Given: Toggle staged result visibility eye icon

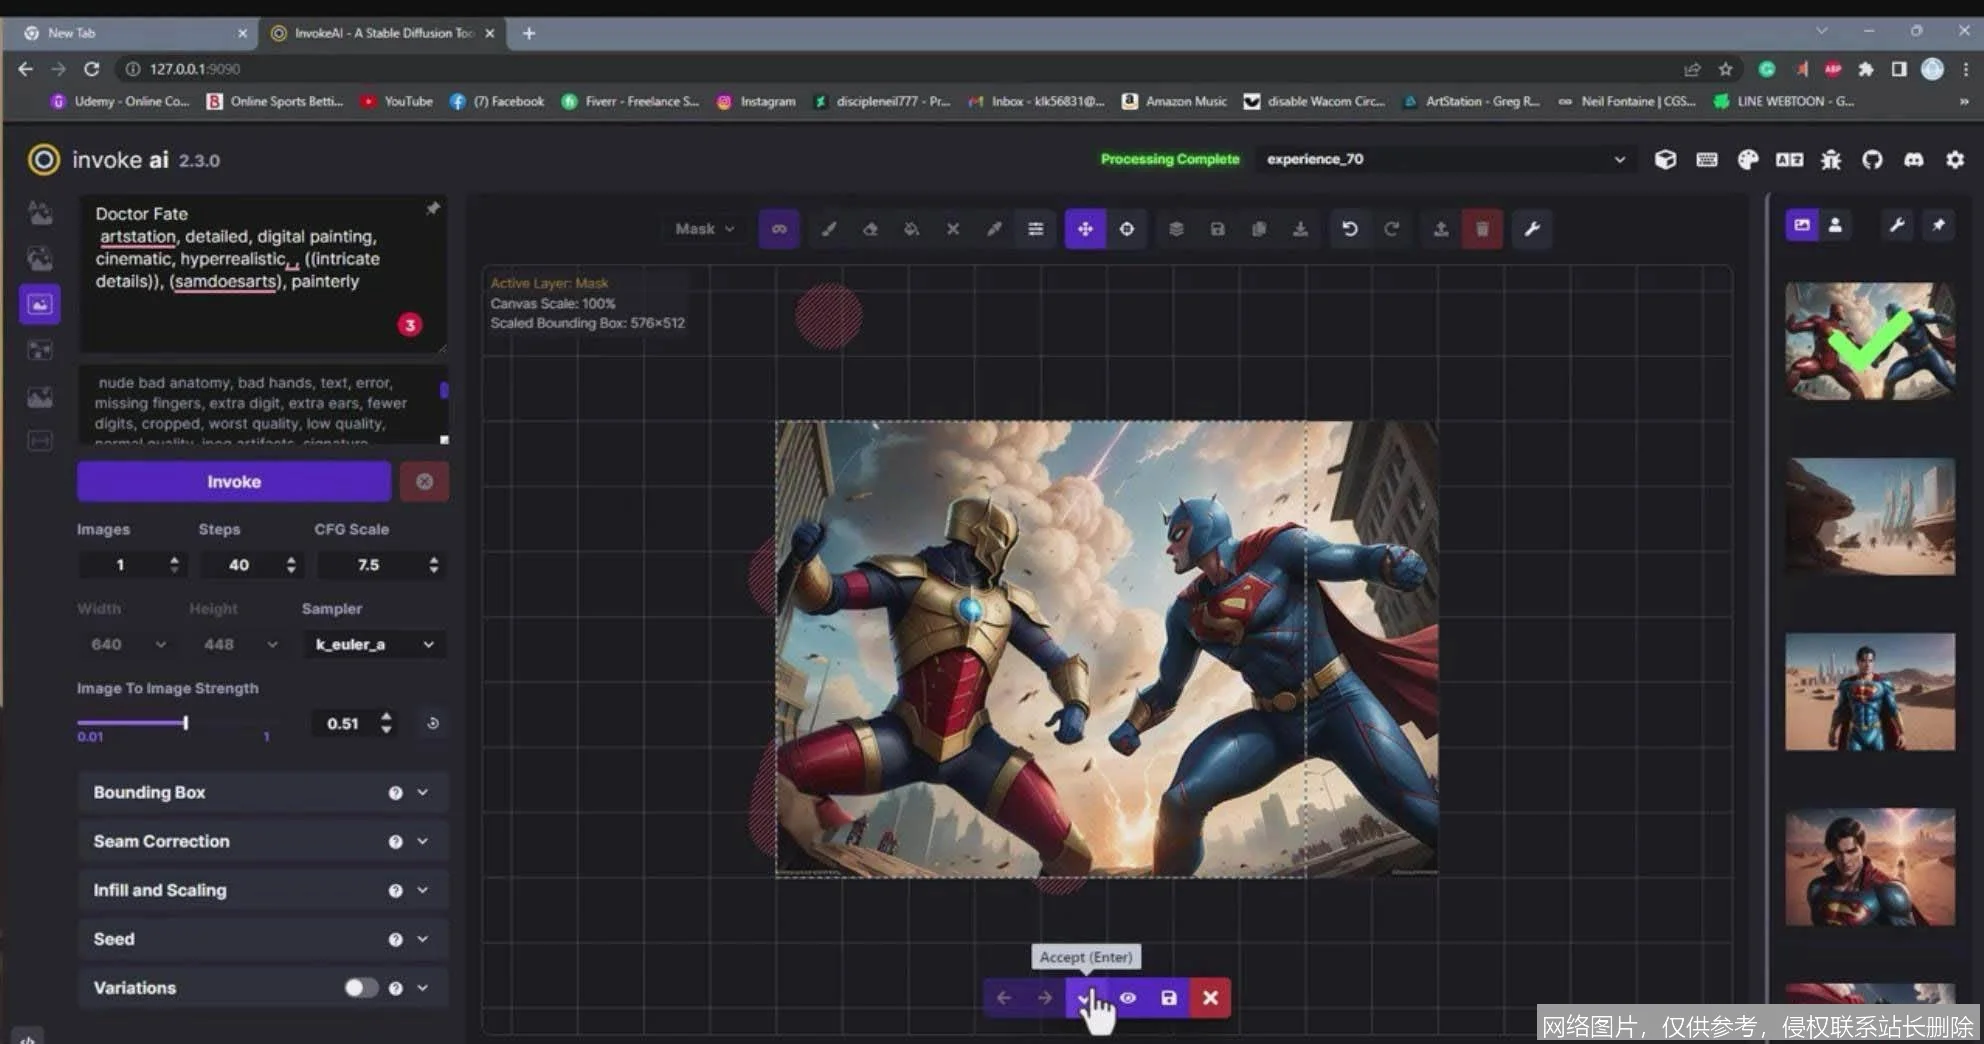Looking at the screenshot, I should tap(1128, 998).
